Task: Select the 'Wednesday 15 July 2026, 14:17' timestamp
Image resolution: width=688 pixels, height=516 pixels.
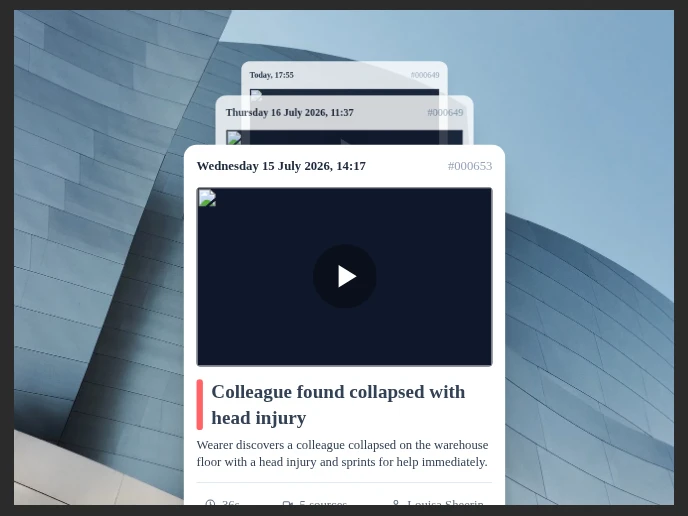Action: tap(281, 166)
